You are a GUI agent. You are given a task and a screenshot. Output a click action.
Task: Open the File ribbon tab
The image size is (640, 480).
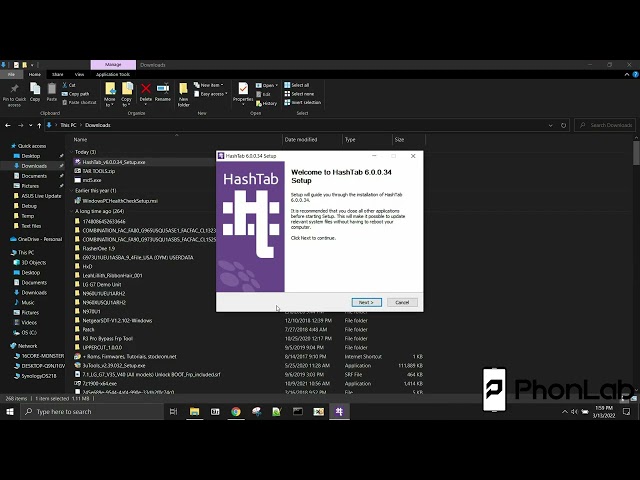(11, 74)
